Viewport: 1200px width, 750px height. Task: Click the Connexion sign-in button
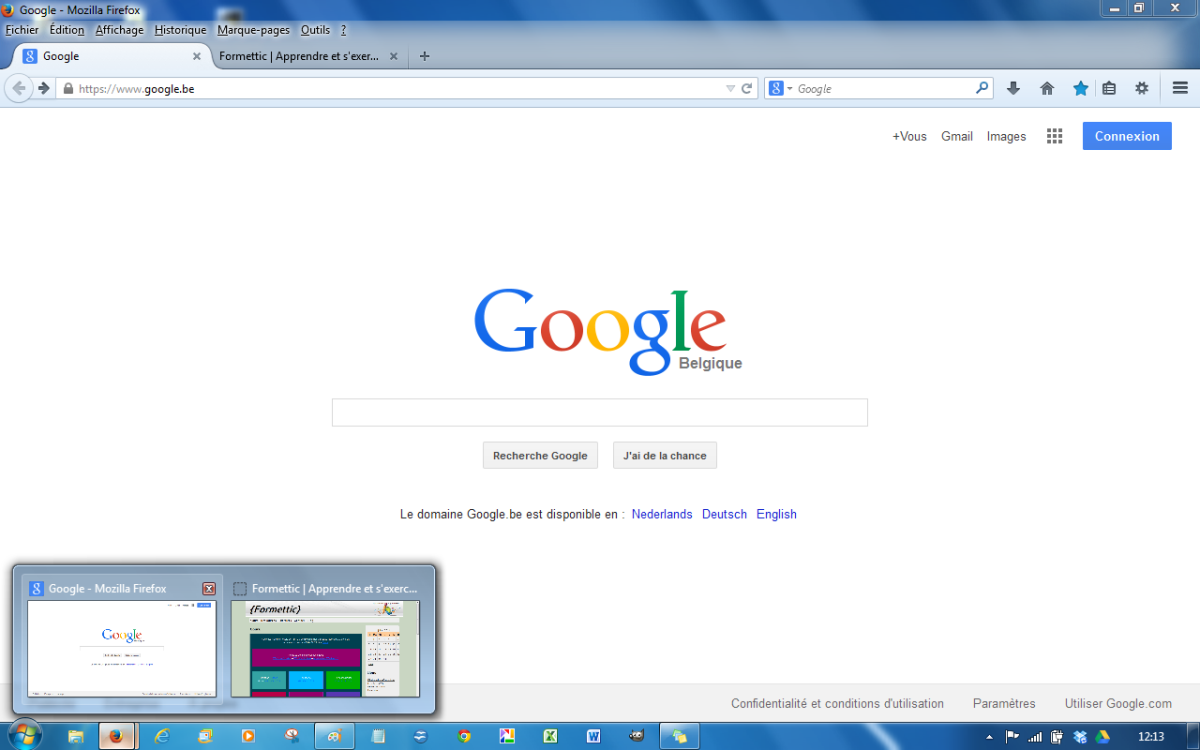[1127, 136]
